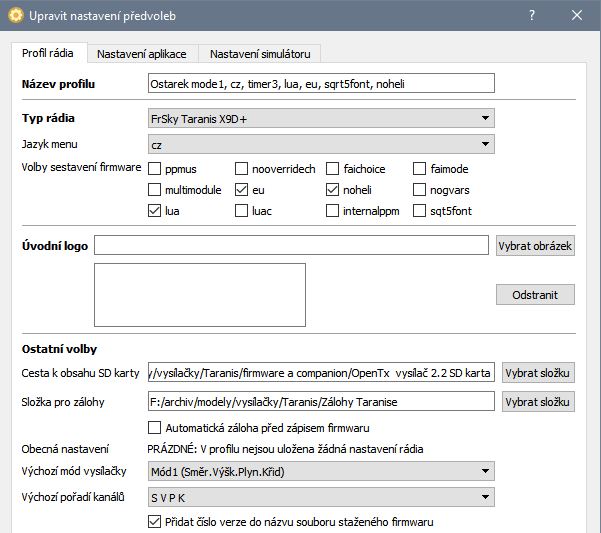Expand Výchozí pořadí kanálů dropdown
The height and width of the screenshot is (533, 601).
(x=320, y=497)
